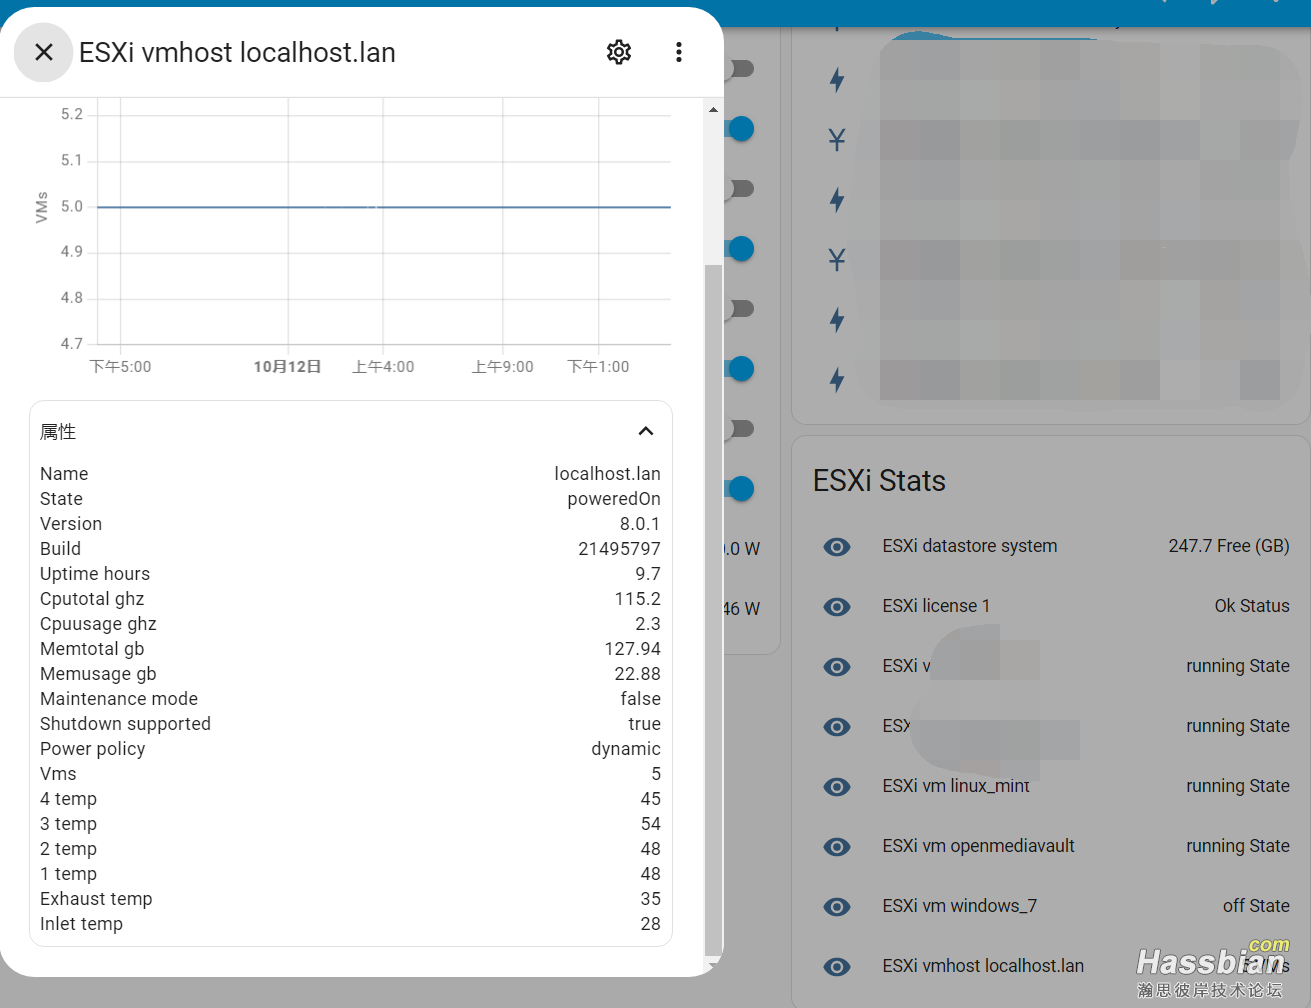1311x1008 pixels.
Task: Select the Version value 8.0.1
Action: pyautogui.click(x=640, y=524)
